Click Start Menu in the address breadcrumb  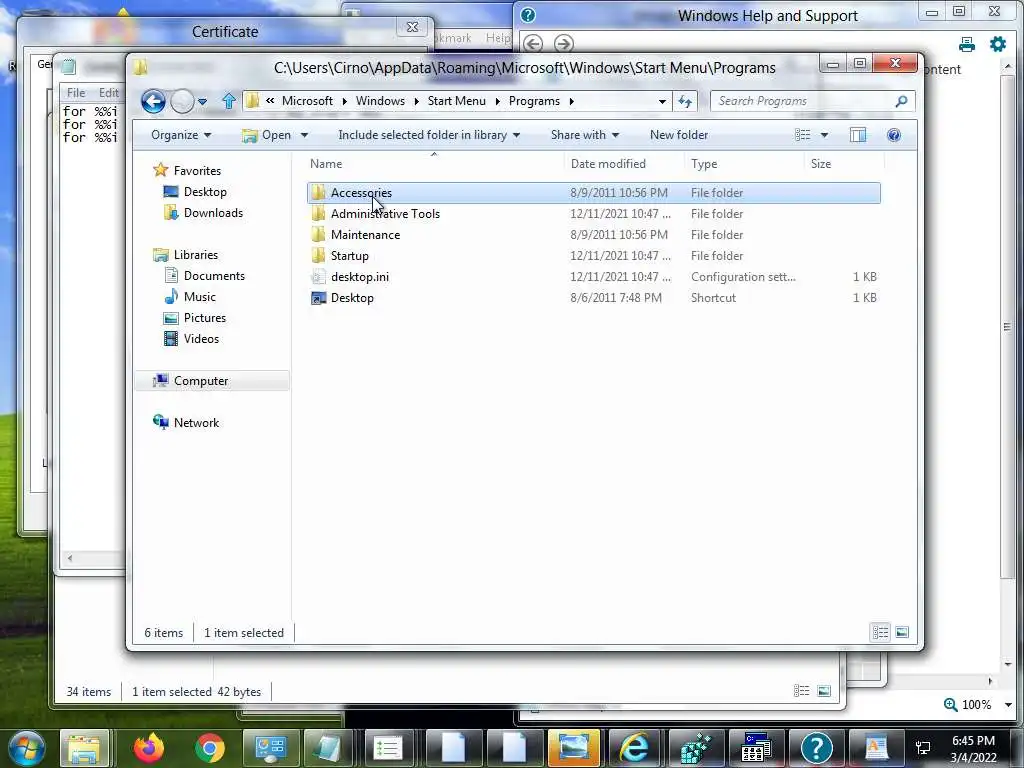tap(456, 101)
